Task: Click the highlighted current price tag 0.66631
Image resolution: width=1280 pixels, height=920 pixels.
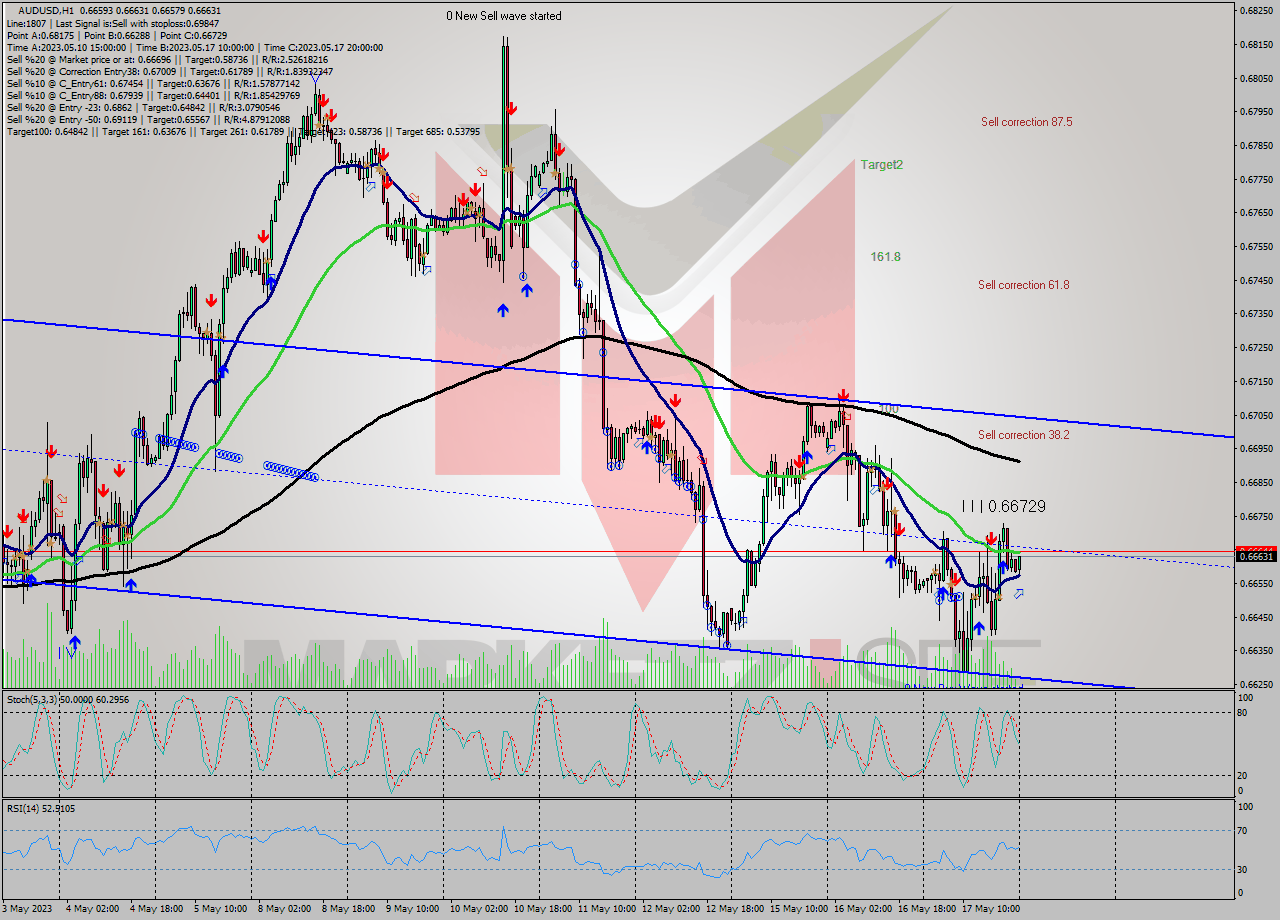Action: coord(1258,556)
